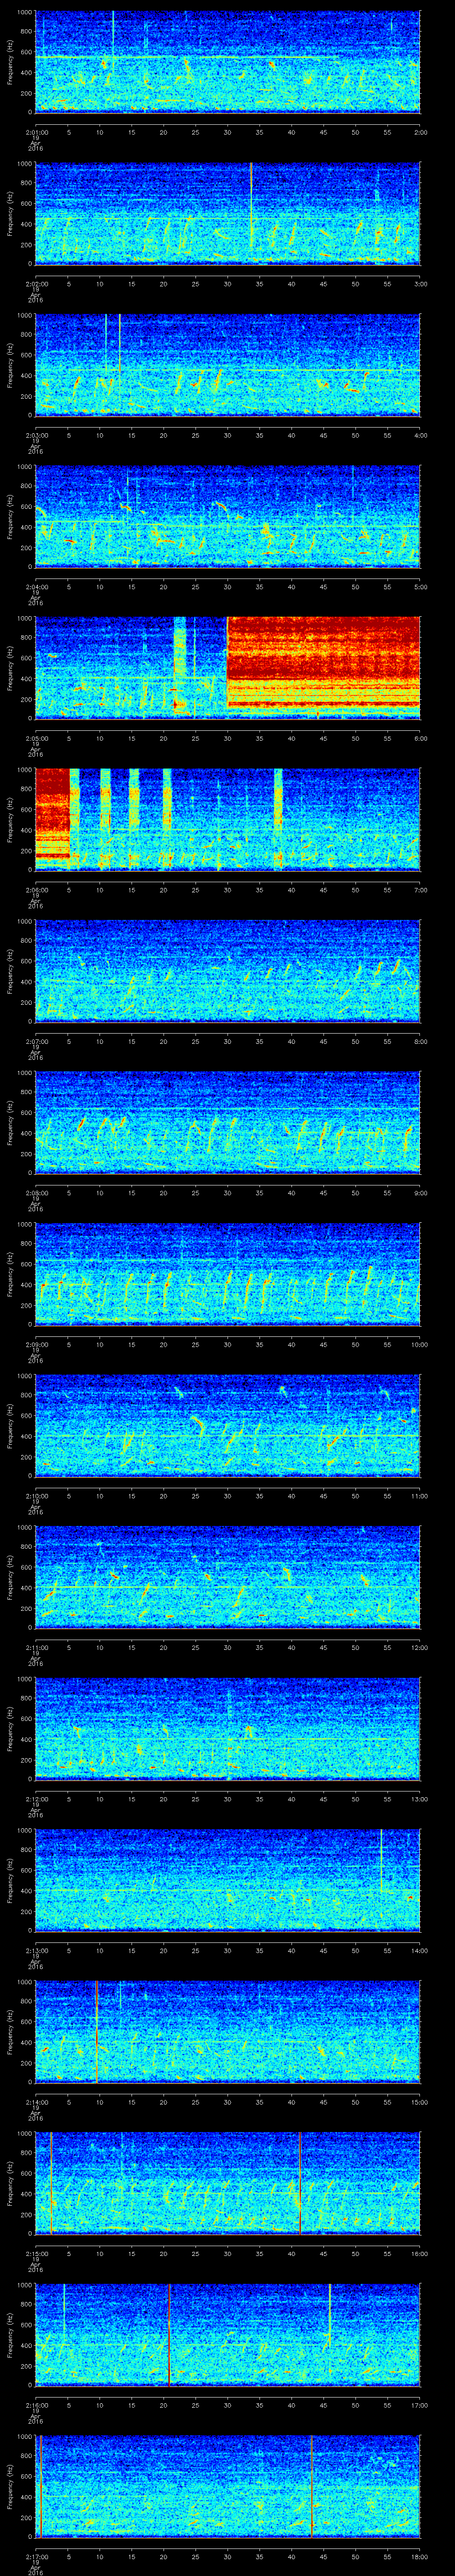455x2576 pixels.
Task: Open the 2:02:00 spectrogram panel
Action: point(228,213)
